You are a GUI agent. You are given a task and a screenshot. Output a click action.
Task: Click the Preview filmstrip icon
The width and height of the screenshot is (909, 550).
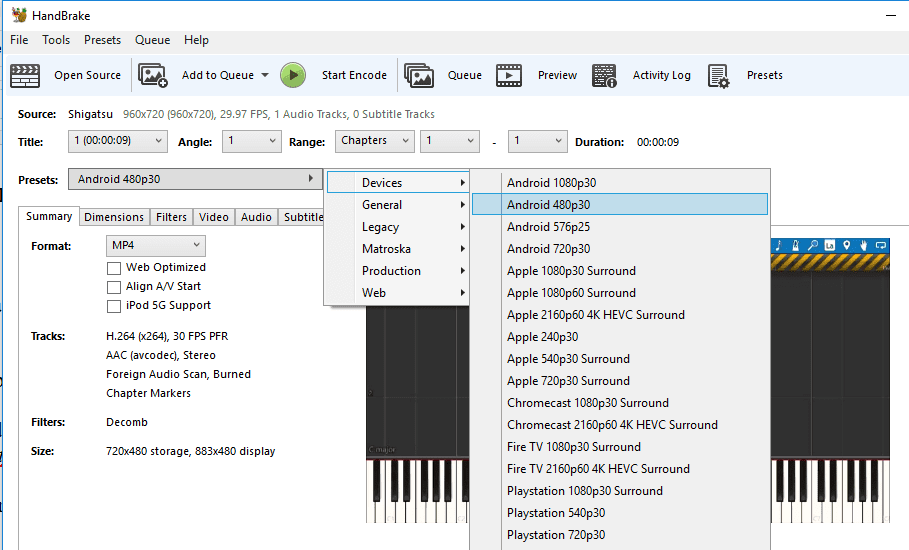[509, 75]
